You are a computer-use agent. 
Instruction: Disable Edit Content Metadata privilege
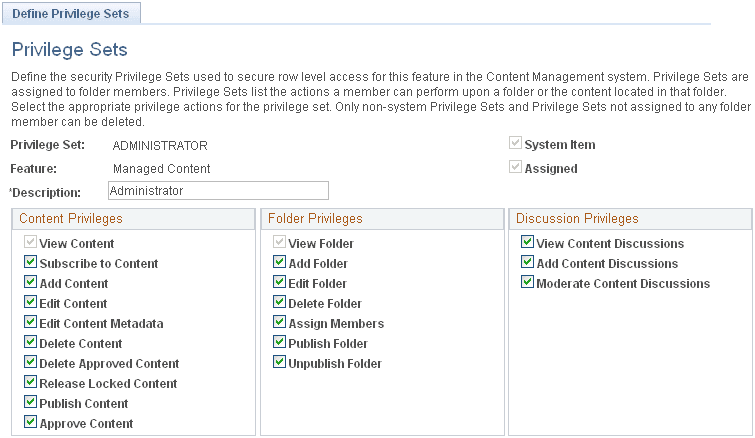[31, 324]
